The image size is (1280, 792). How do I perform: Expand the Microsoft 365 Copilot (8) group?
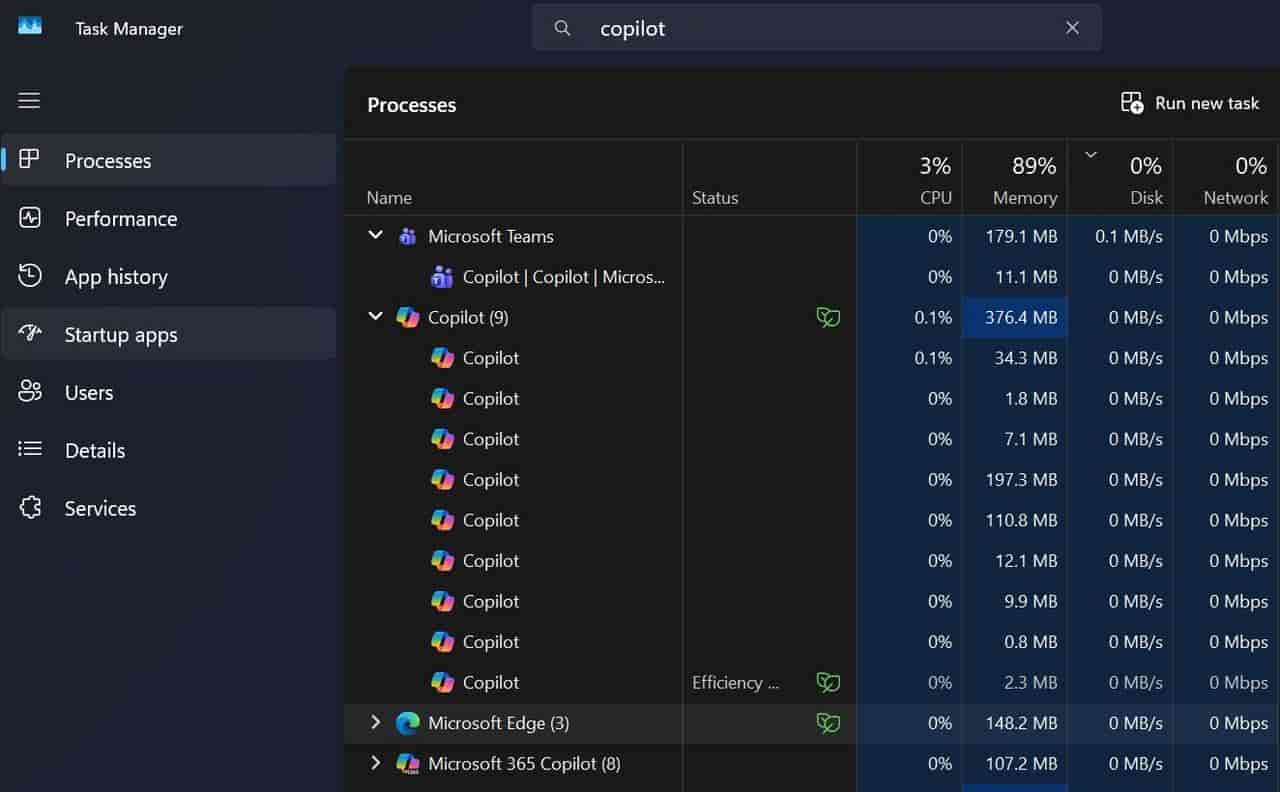pyautogui.click(x=376, y=763)
